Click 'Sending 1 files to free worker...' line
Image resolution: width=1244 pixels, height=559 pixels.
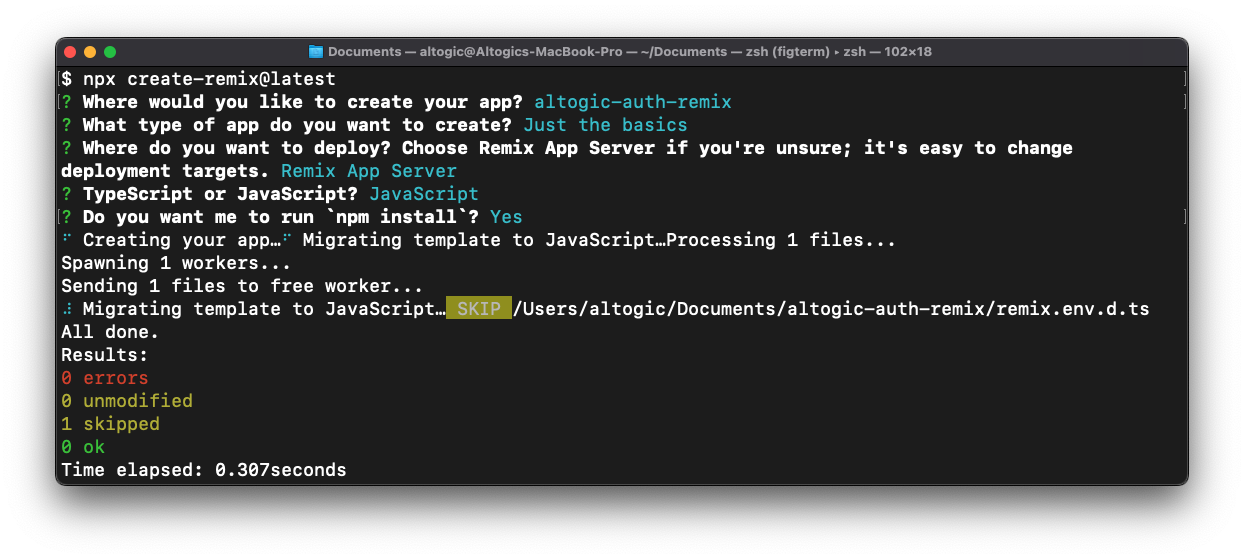click(x=242, y=286)
